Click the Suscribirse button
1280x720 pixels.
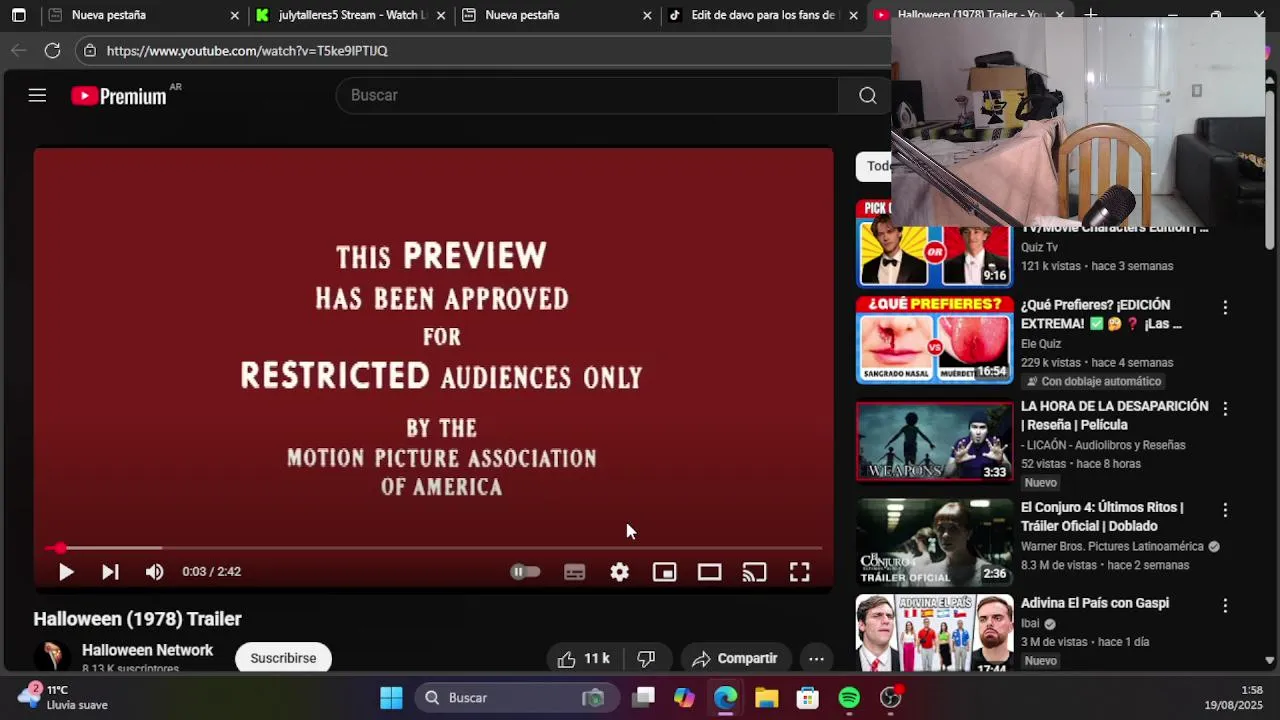[283, 658]
